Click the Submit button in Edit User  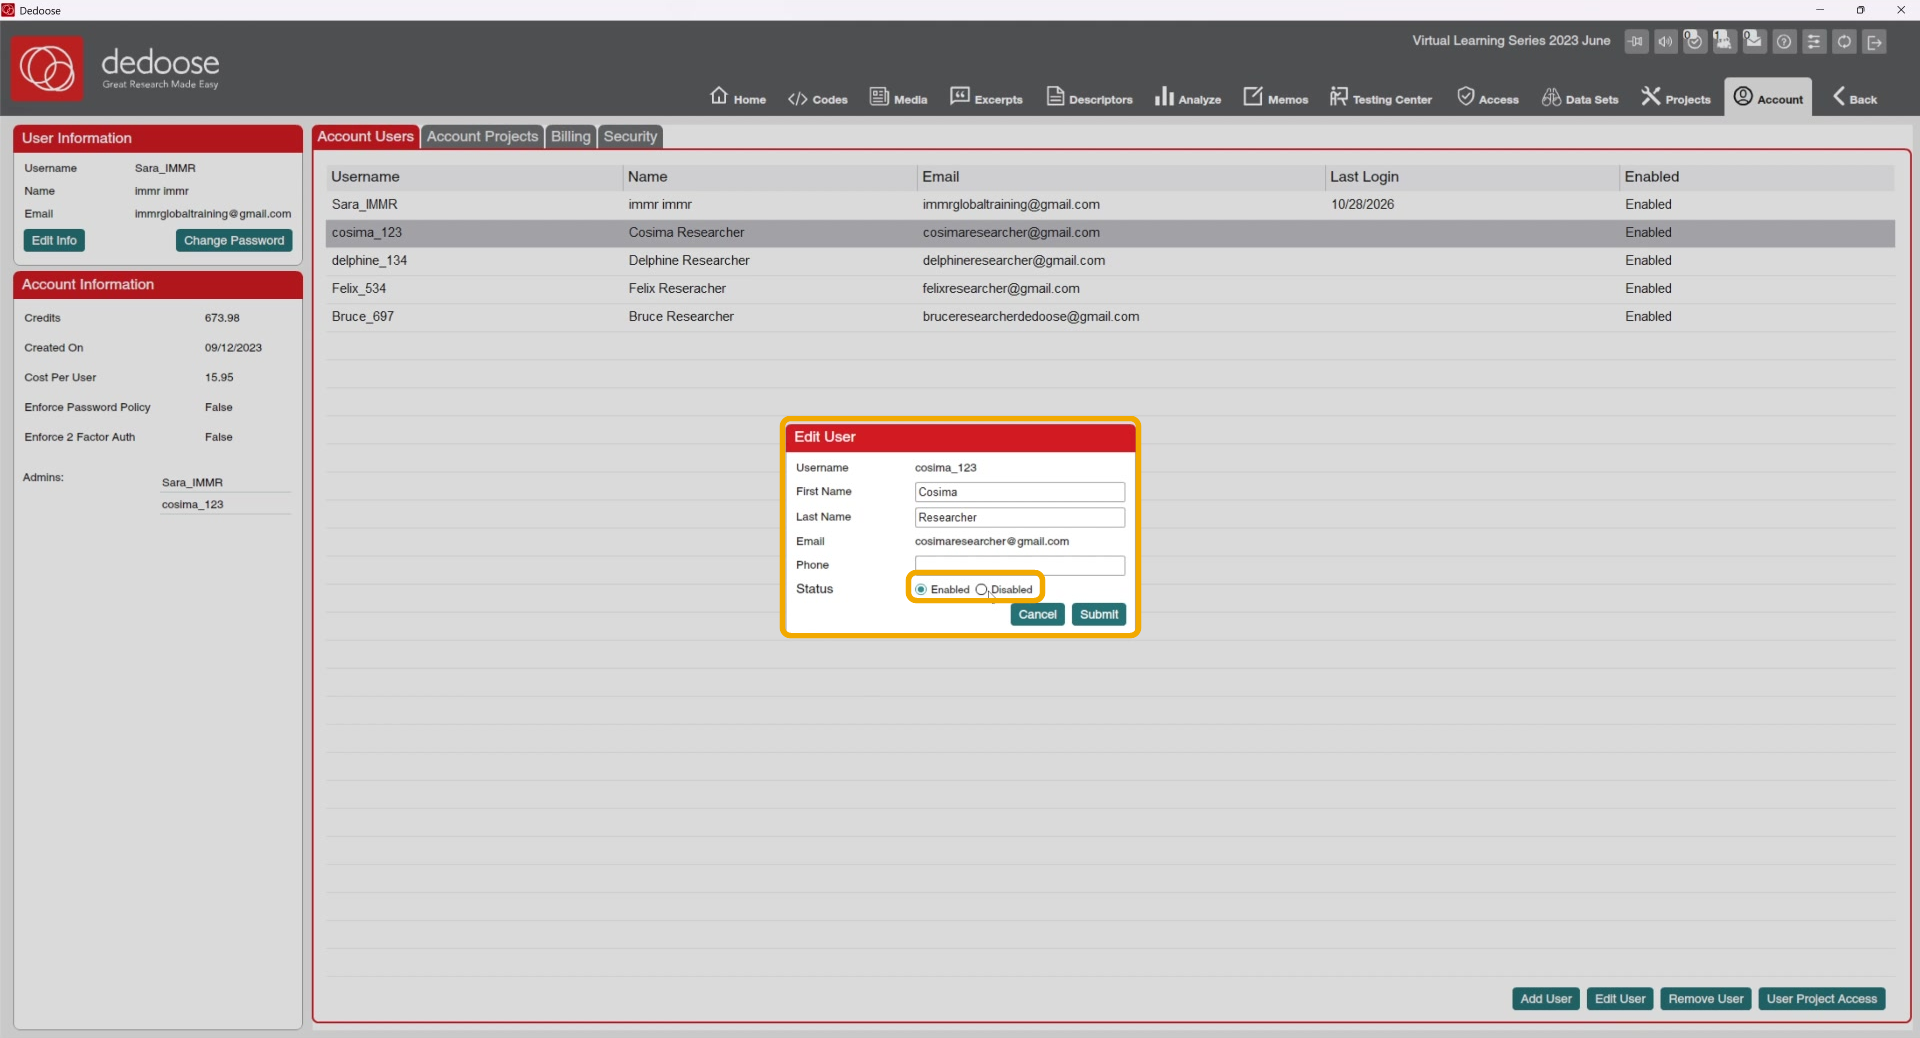pos(1099,615)
